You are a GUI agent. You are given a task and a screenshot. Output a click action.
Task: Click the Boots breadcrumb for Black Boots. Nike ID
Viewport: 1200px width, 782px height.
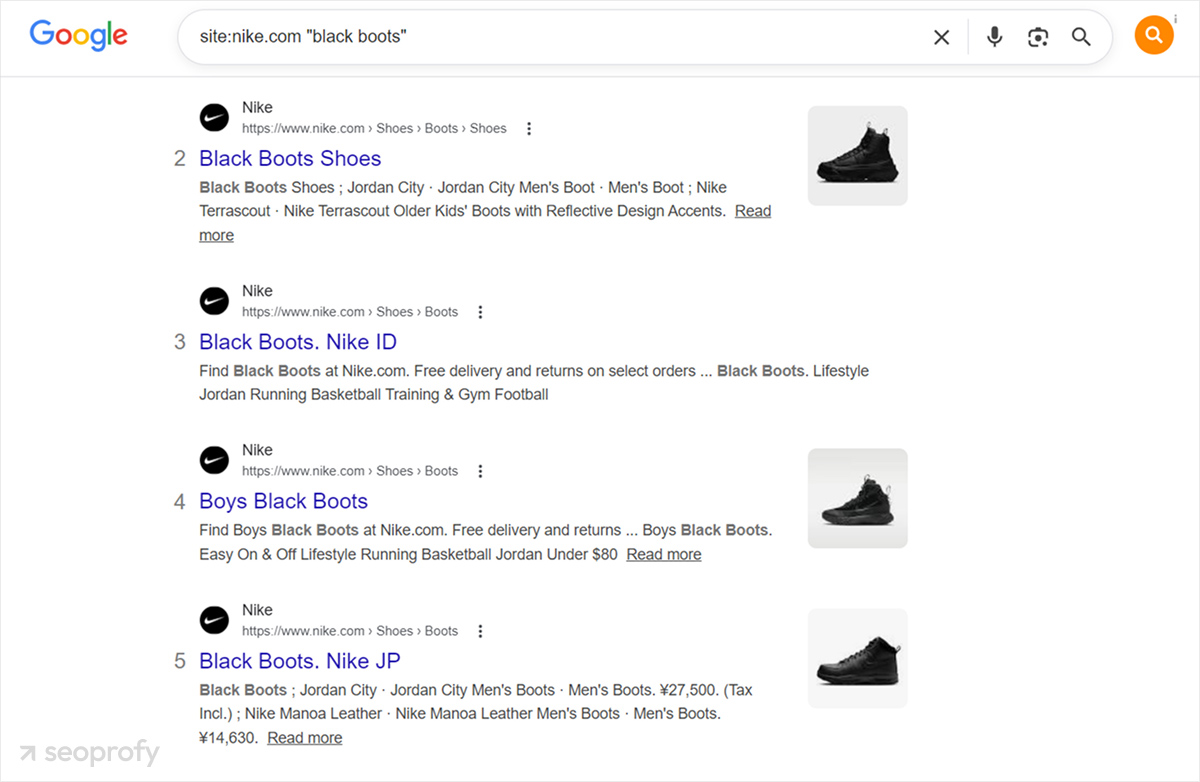coord(441,311)
